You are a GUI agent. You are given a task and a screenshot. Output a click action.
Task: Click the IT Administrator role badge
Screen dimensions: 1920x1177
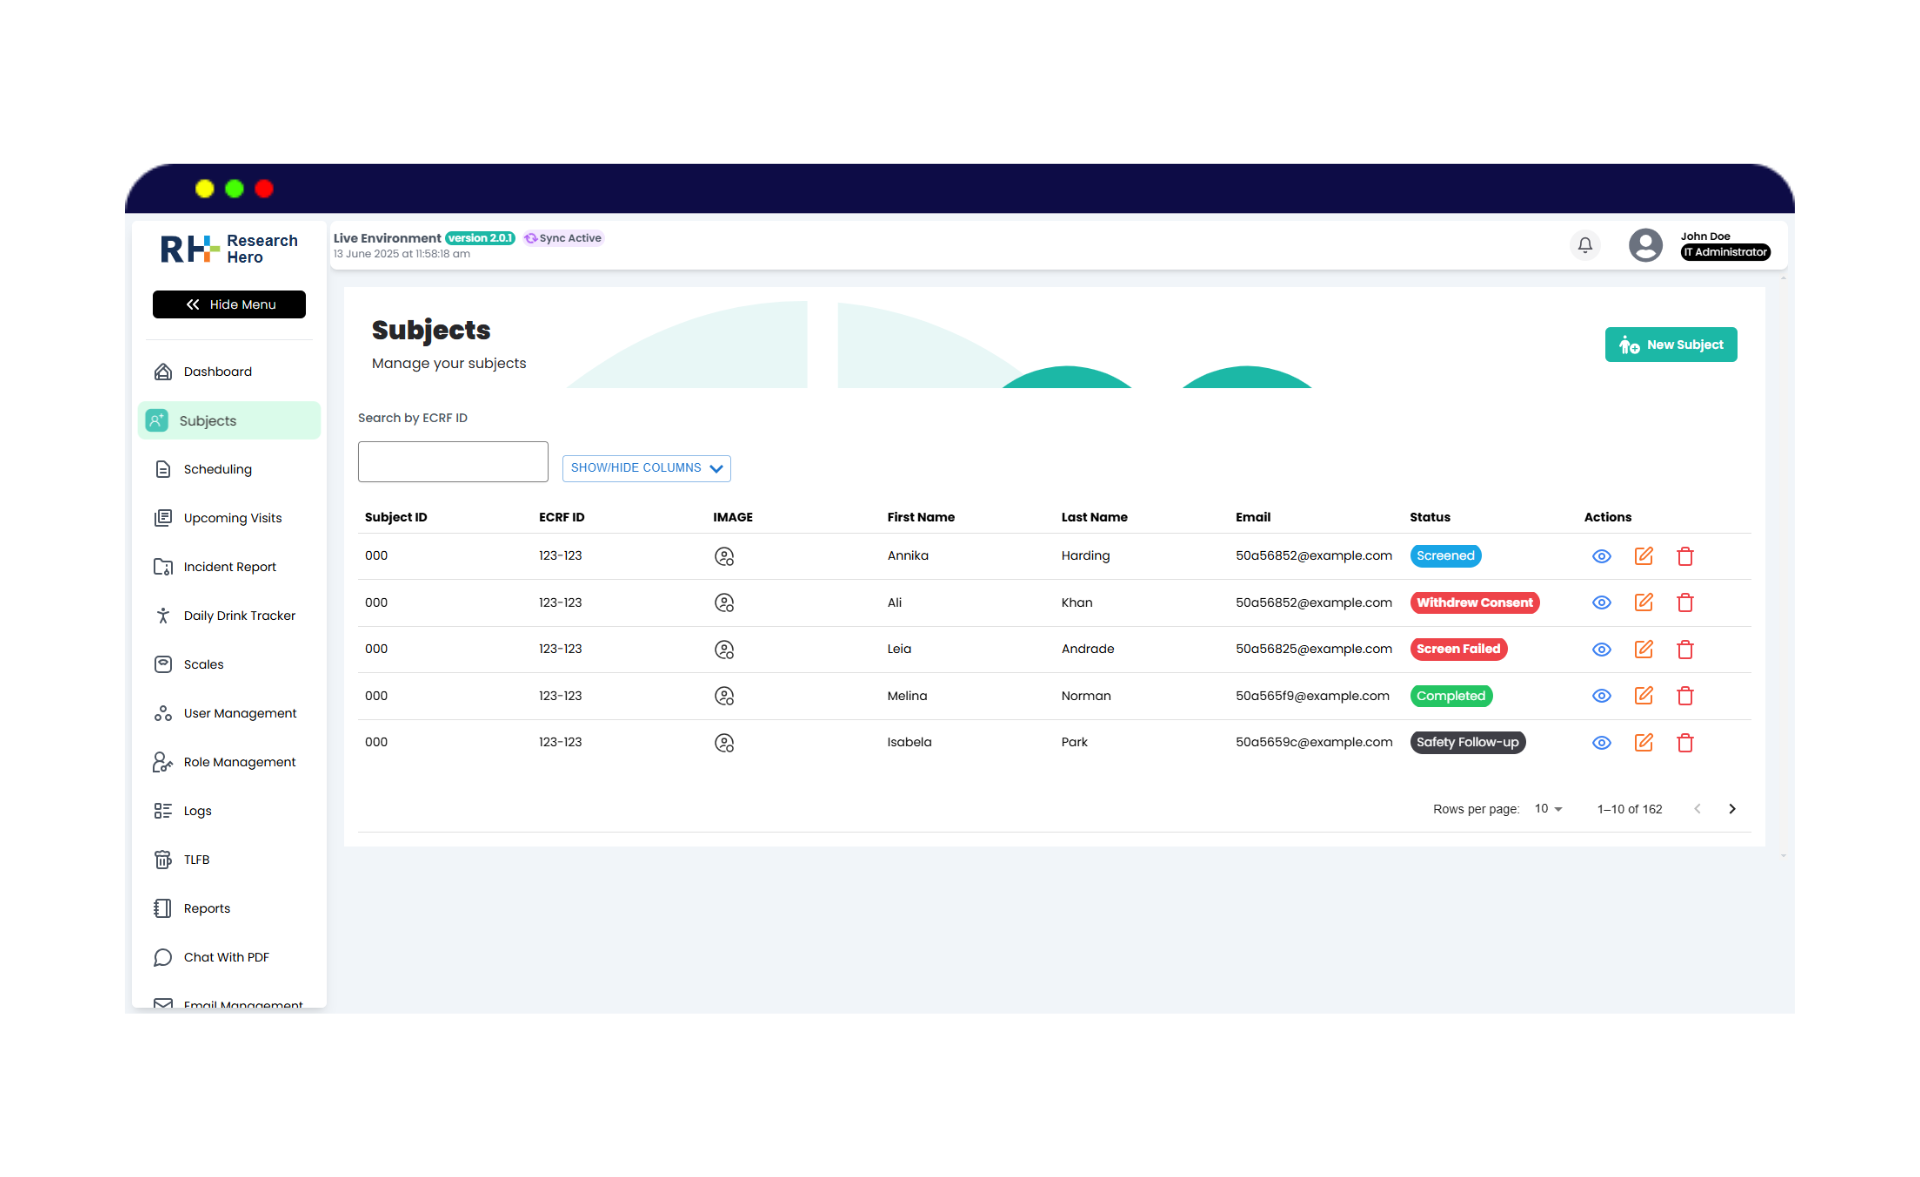1725,252
